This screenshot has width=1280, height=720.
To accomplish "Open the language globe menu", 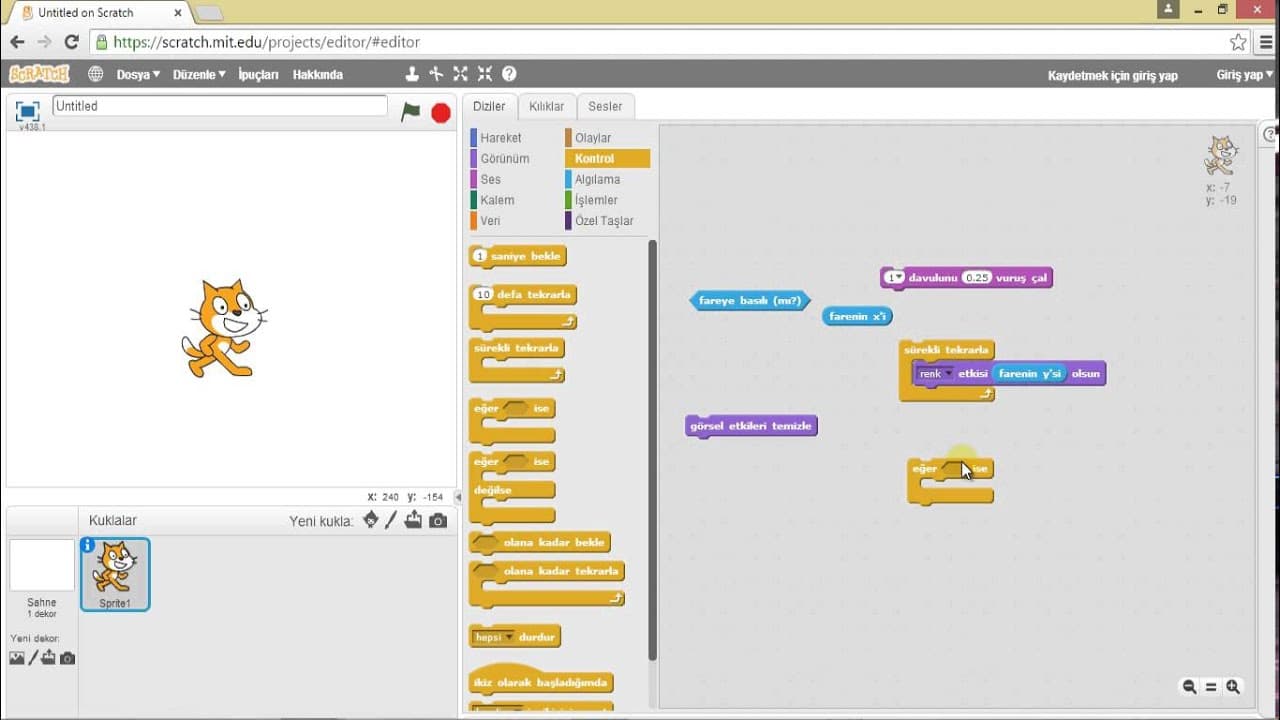I will coord(95,74).
